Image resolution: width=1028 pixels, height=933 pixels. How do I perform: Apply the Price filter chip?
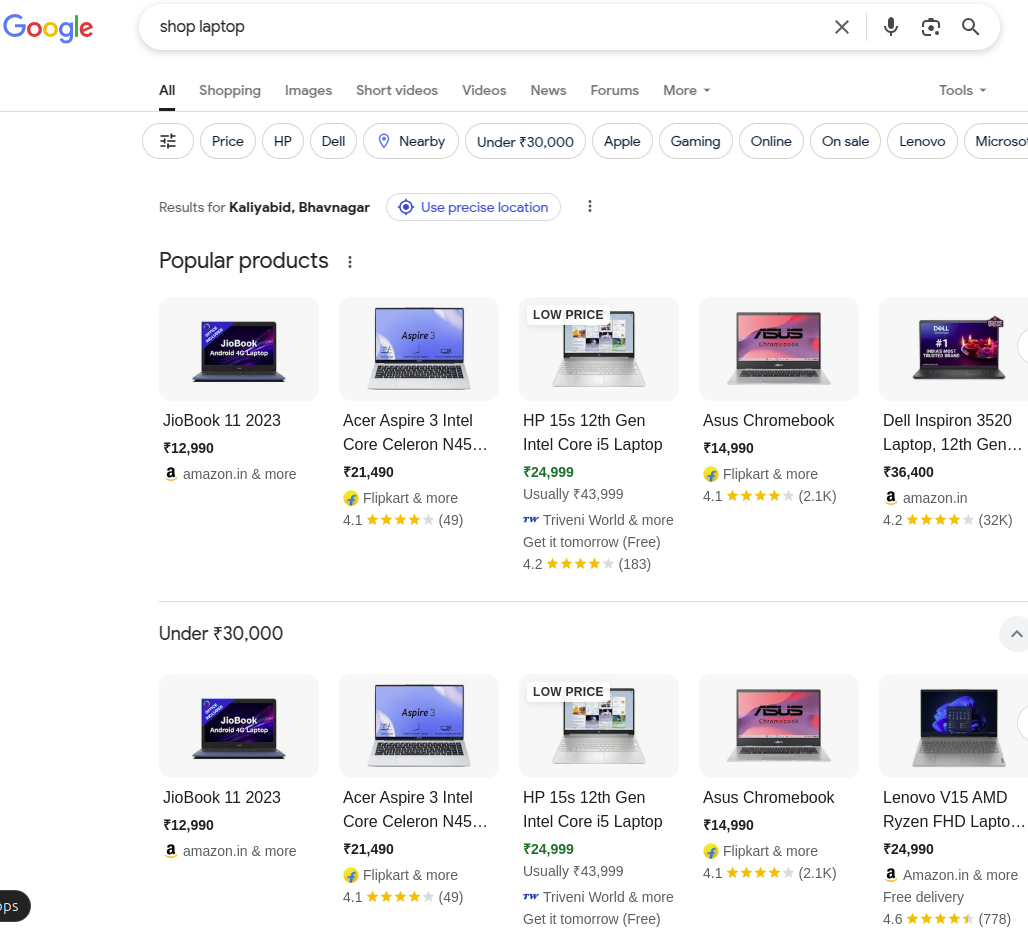click(227, 141)
